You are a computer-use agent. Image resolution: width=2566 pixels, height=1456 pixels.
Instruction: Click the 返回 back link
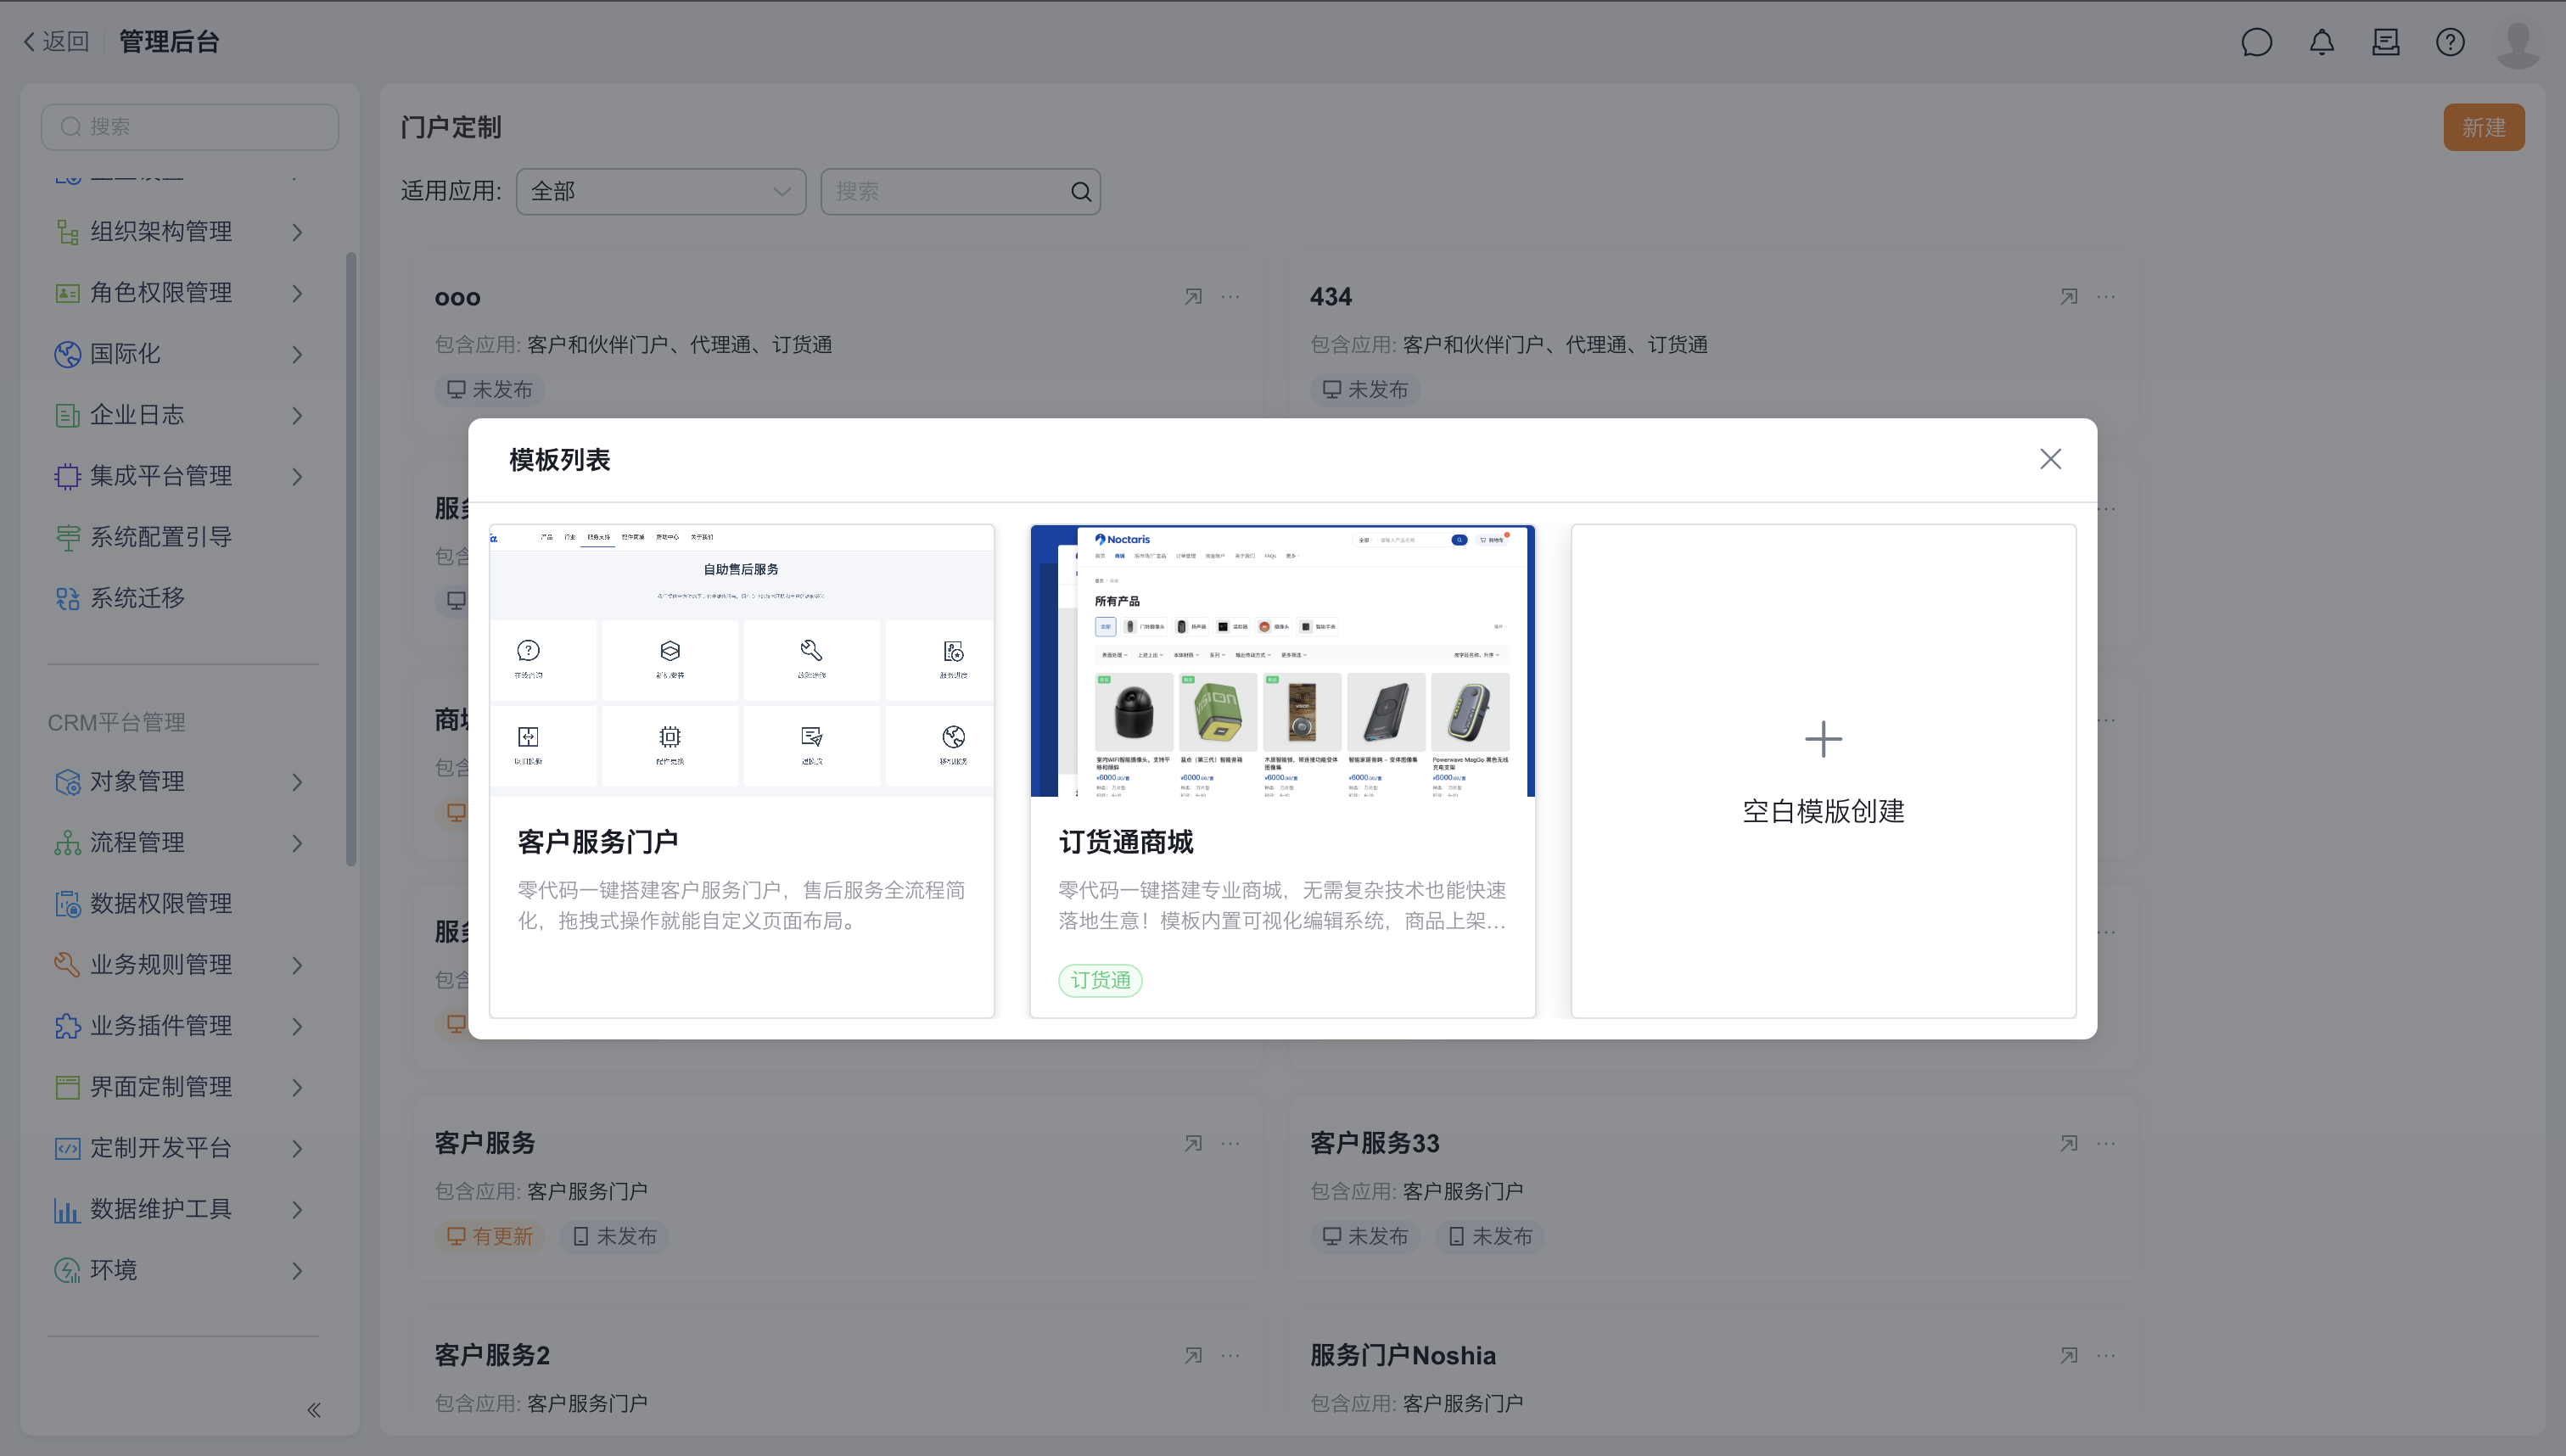pyautogui.click(x=57, y=42)
